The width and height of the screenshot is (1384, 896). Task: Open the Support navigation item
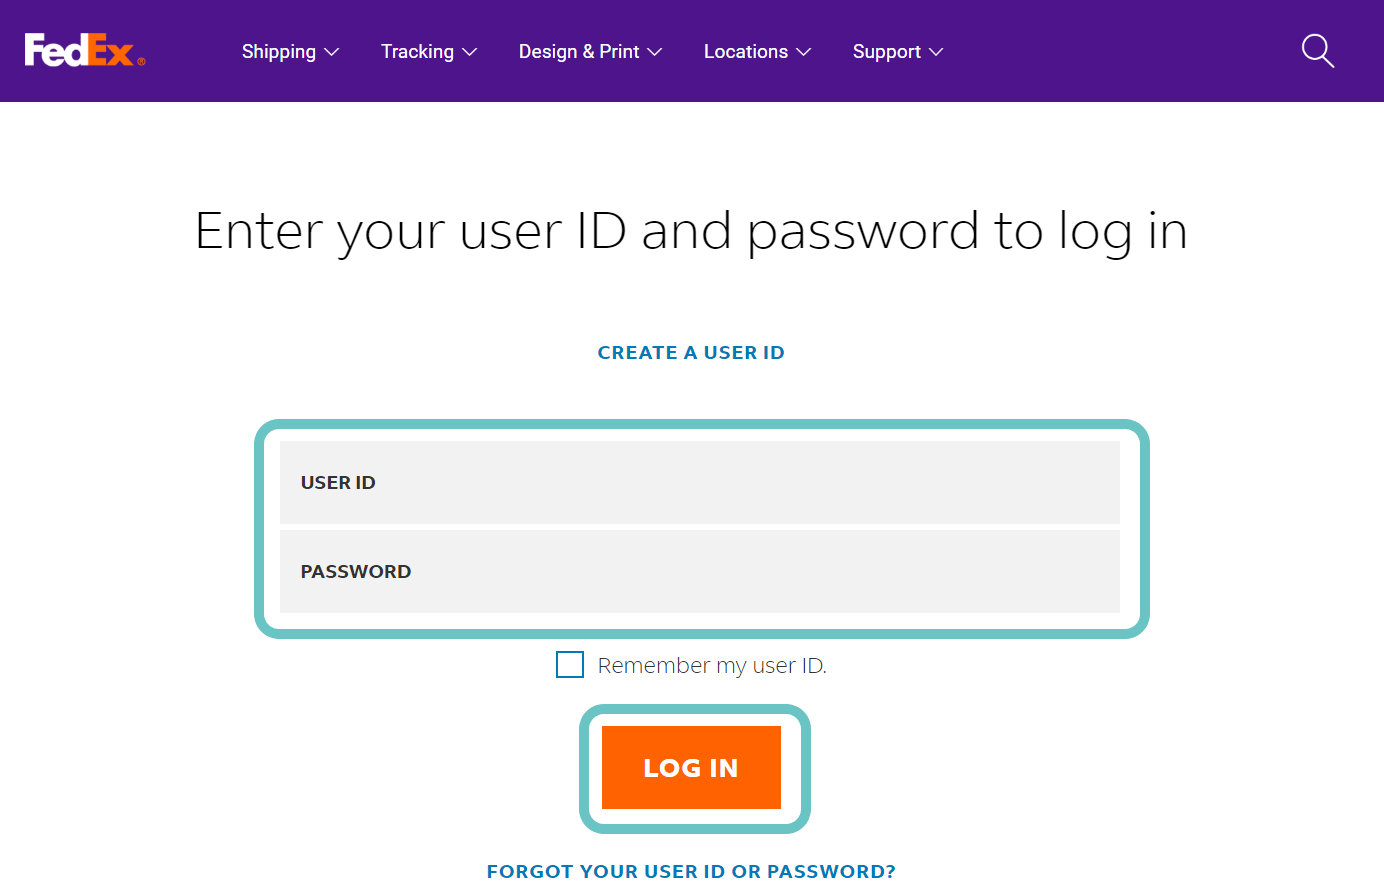(886, 51)
